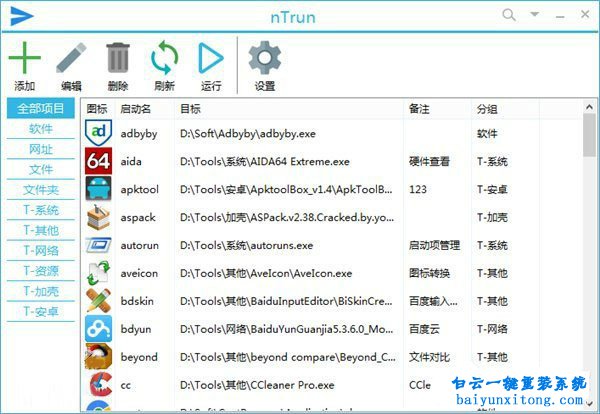Click the green plus Add icon
Viewport: 600px width, 414px height.
pyautogui.click(x=24, y=58)
